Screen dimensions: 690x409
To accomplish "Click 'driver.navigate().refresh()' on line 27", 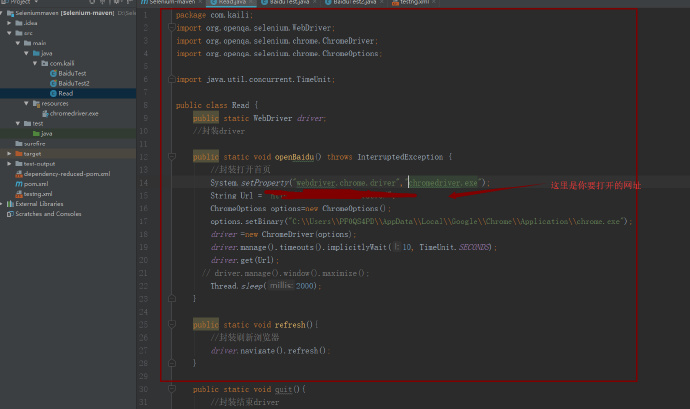I will (x=270, y=350).
